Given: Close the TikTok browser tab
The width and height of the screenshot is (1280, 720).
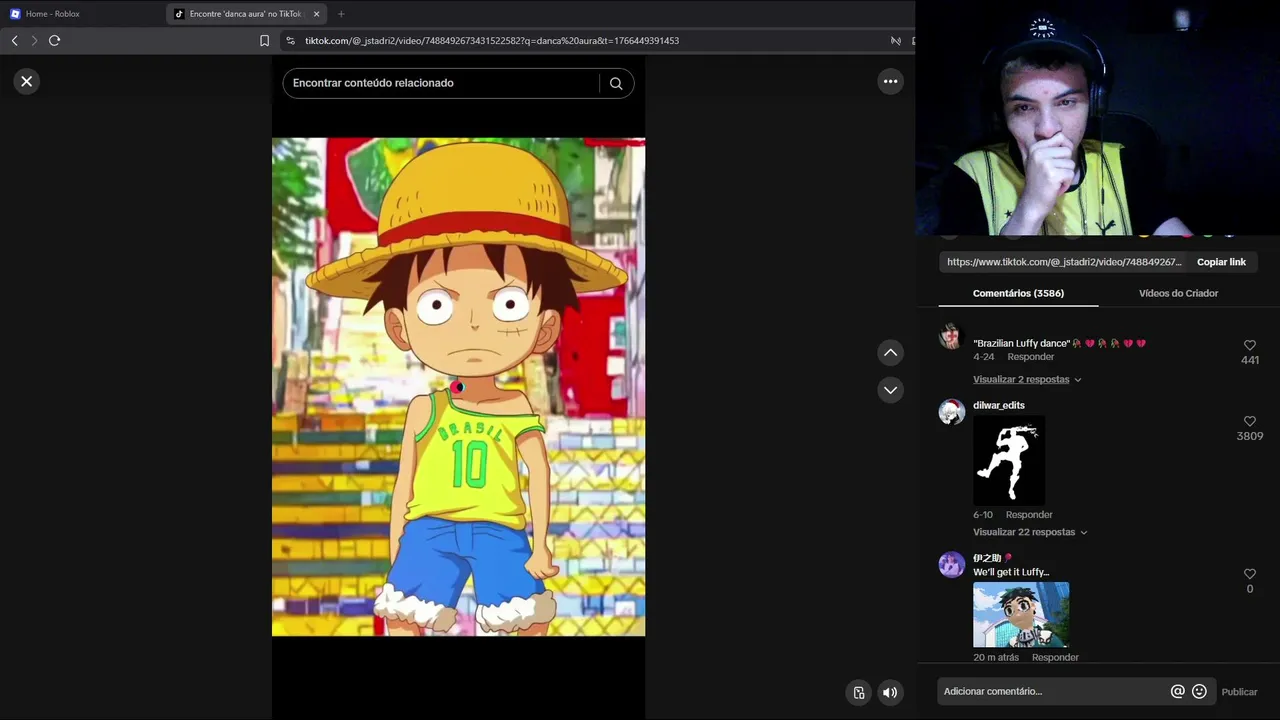Looking at the screenshot, I should coord(316,14).
